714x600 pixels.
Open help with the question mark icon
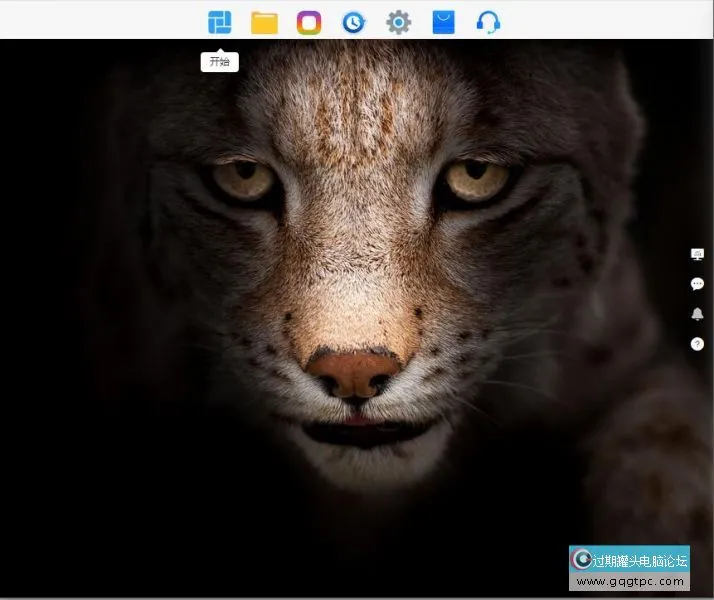point(697,344)
